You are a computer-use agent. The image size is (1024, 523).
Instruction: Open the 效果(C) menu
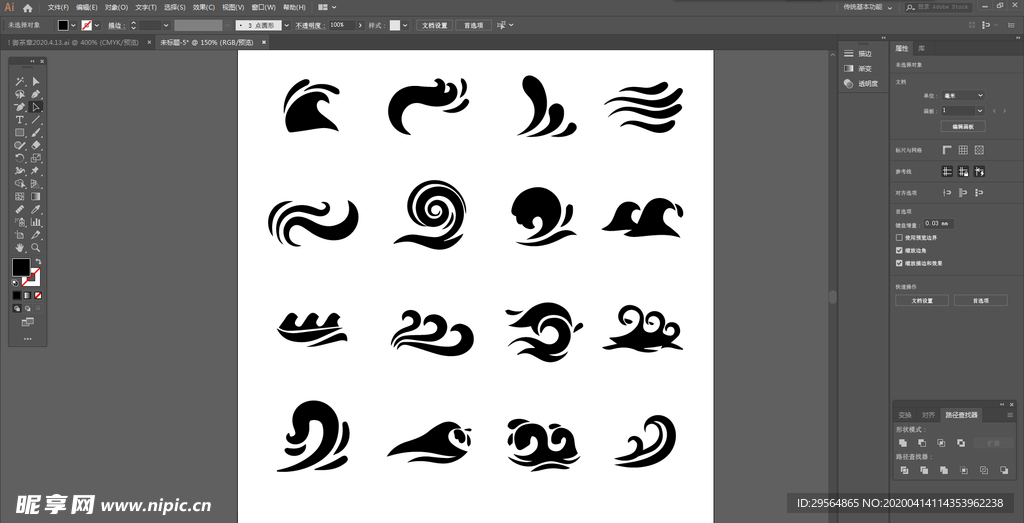tap(203, 7)
